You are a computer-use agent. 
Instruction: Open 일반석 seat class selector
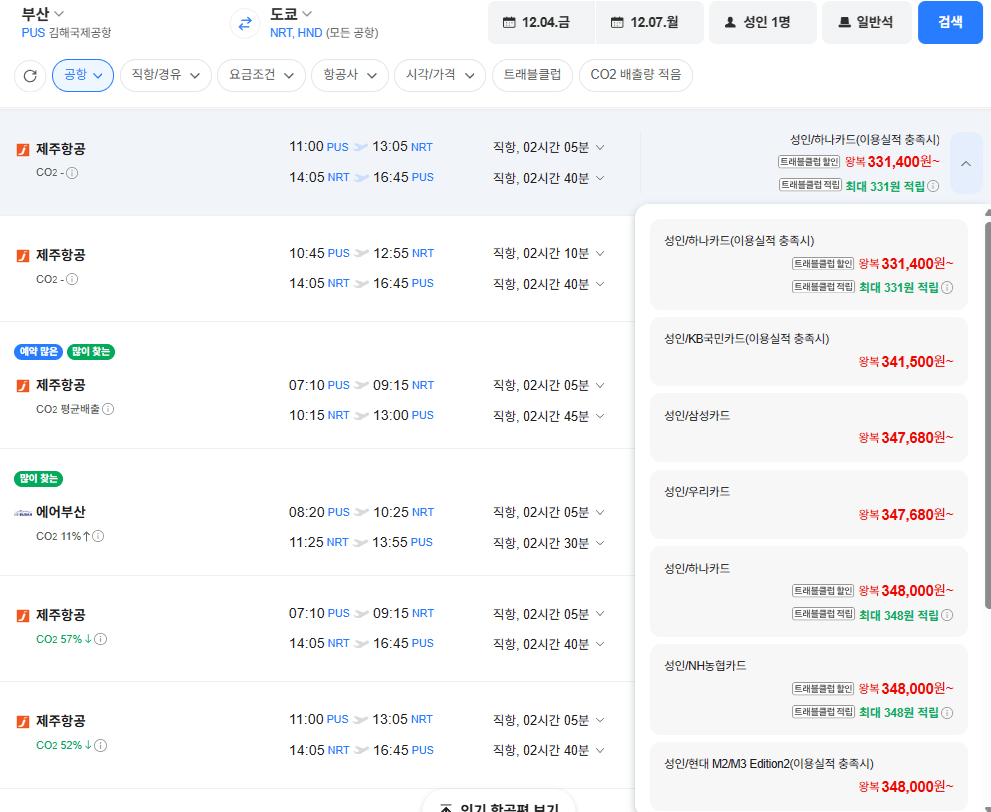pos(866,23)
